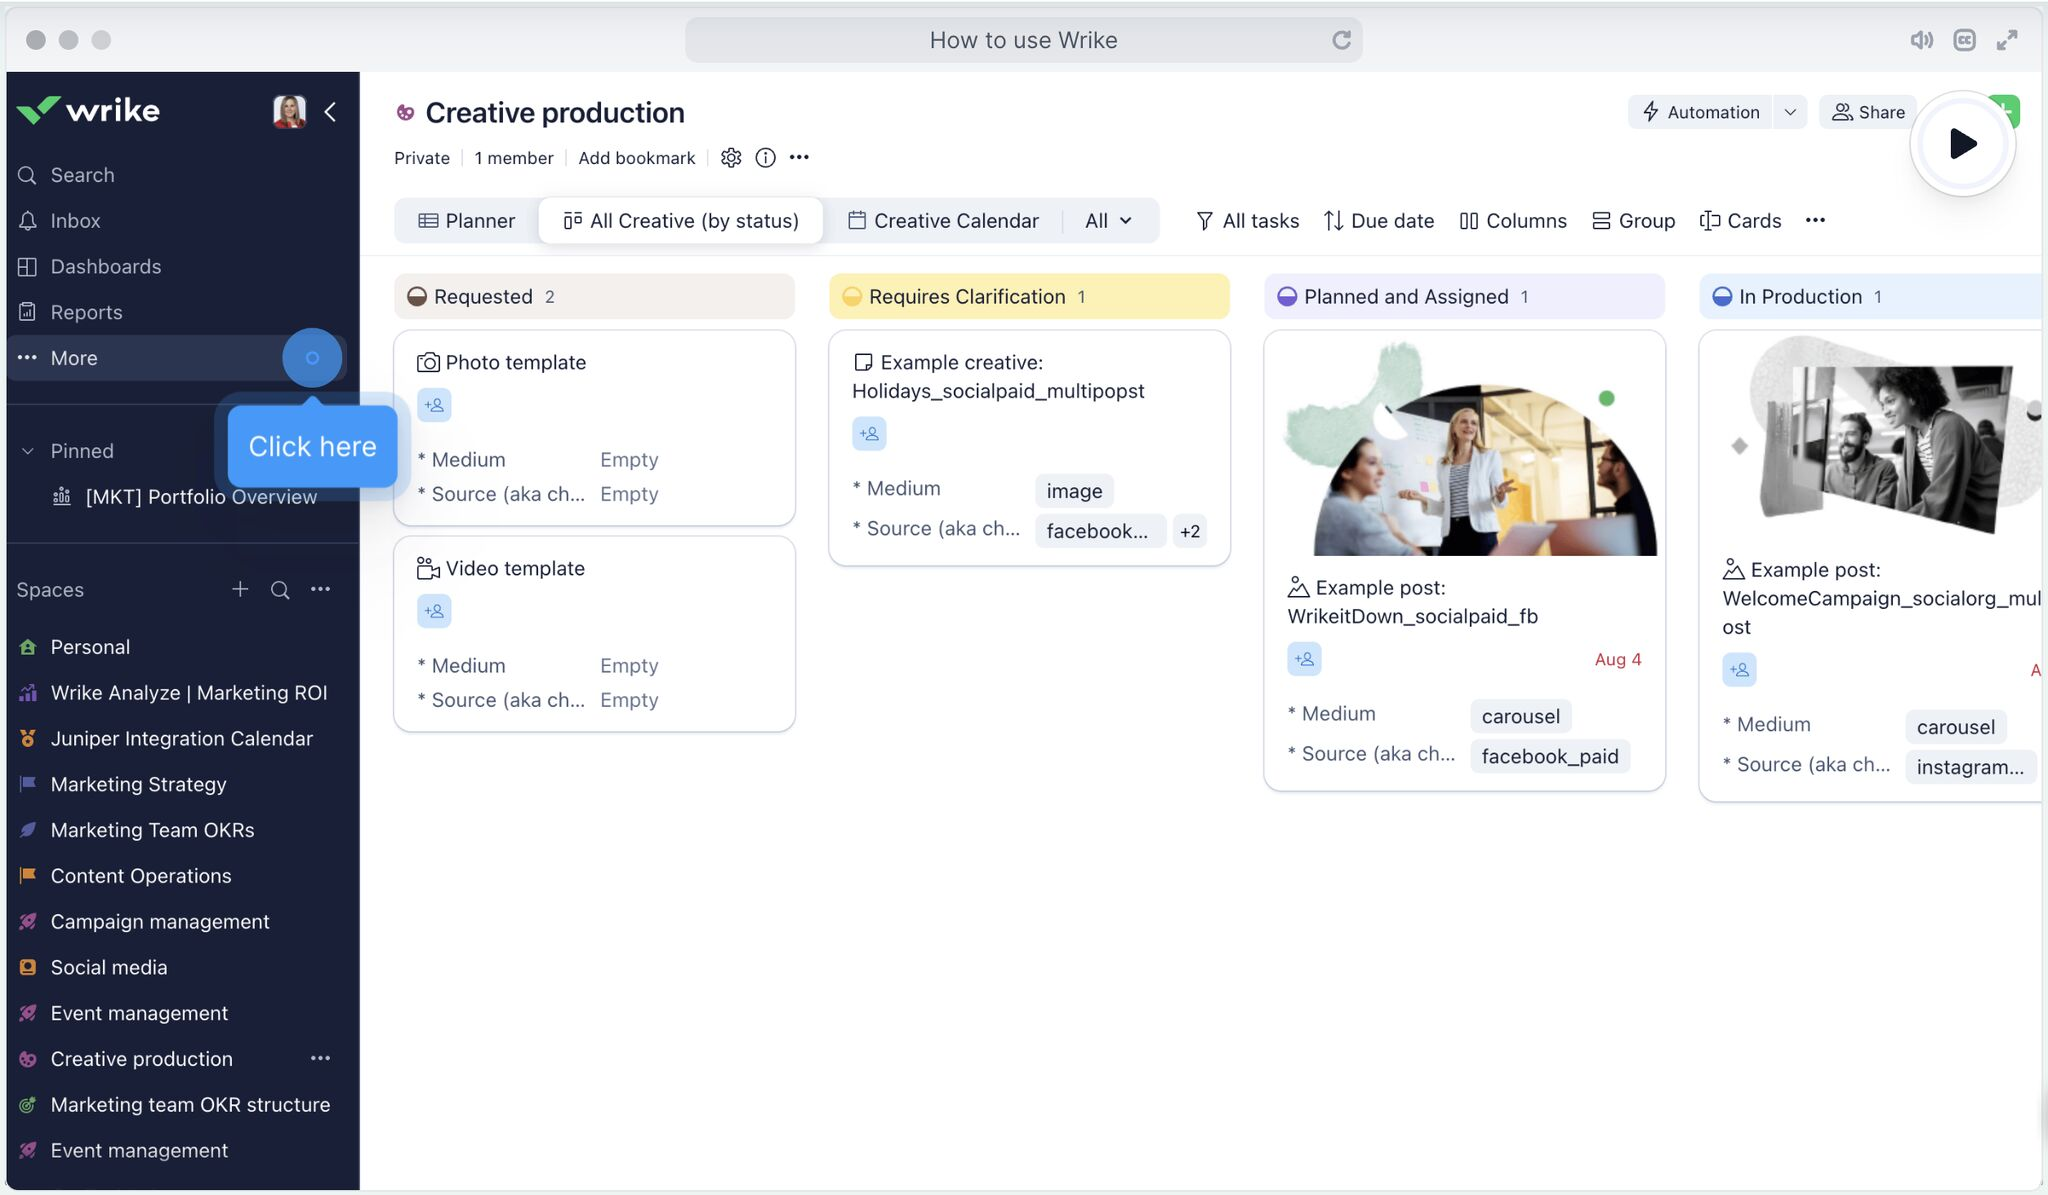2048x1195 pixels.
Task: Switch to the Planner tab
Action: pyautogui.click(x=466, y=221)
